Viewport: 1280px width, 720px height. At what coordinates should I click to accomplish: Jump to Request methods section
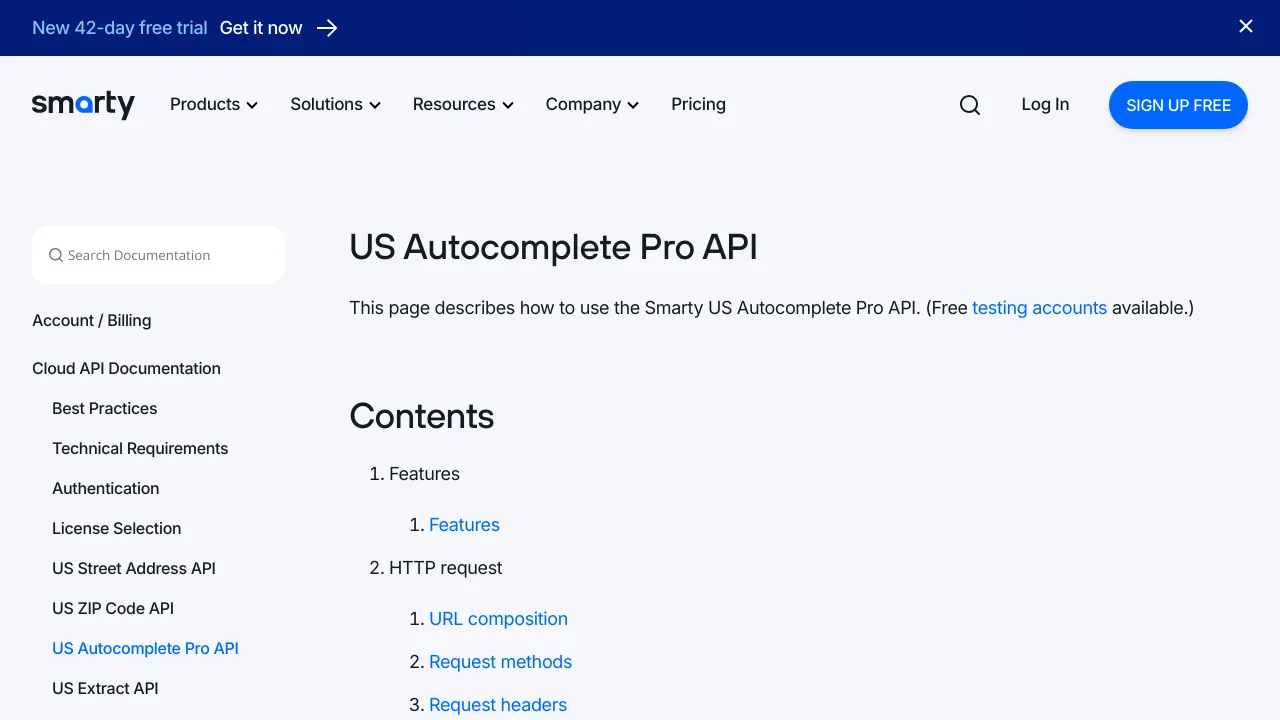(x=500, y=662)
